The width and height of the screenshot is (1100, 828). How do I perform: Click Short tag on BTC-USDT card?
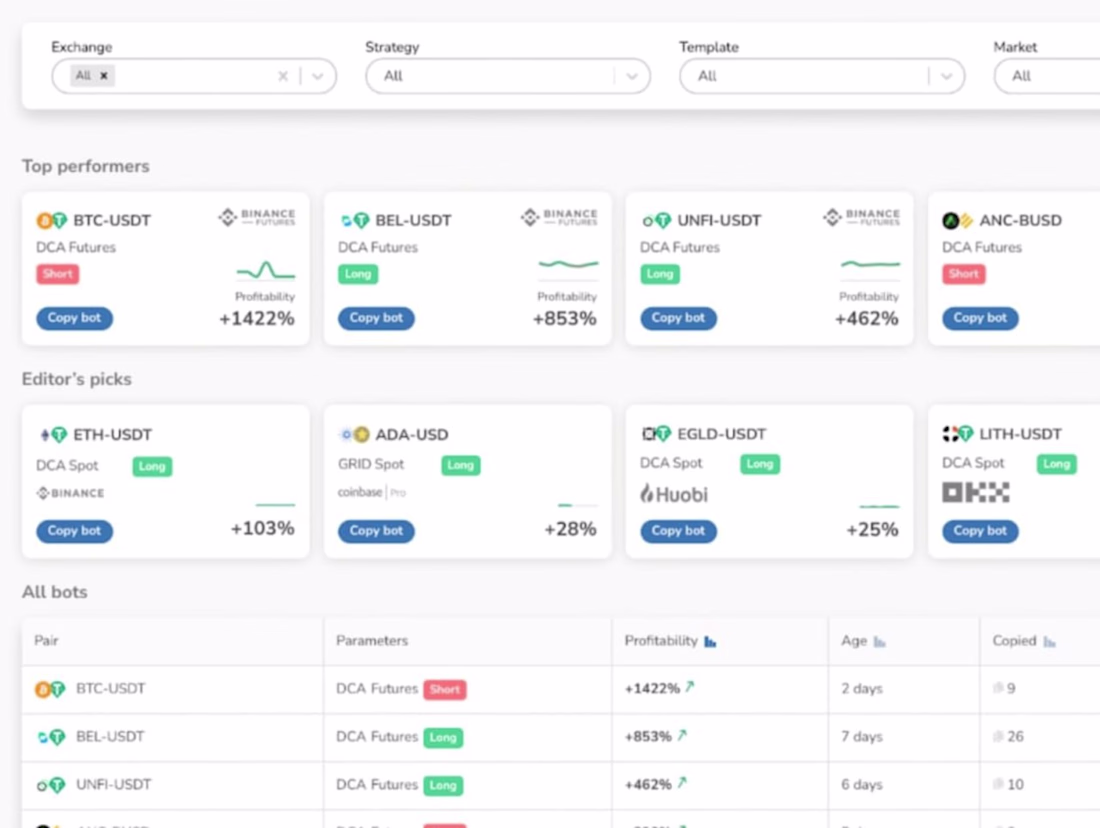58,274
